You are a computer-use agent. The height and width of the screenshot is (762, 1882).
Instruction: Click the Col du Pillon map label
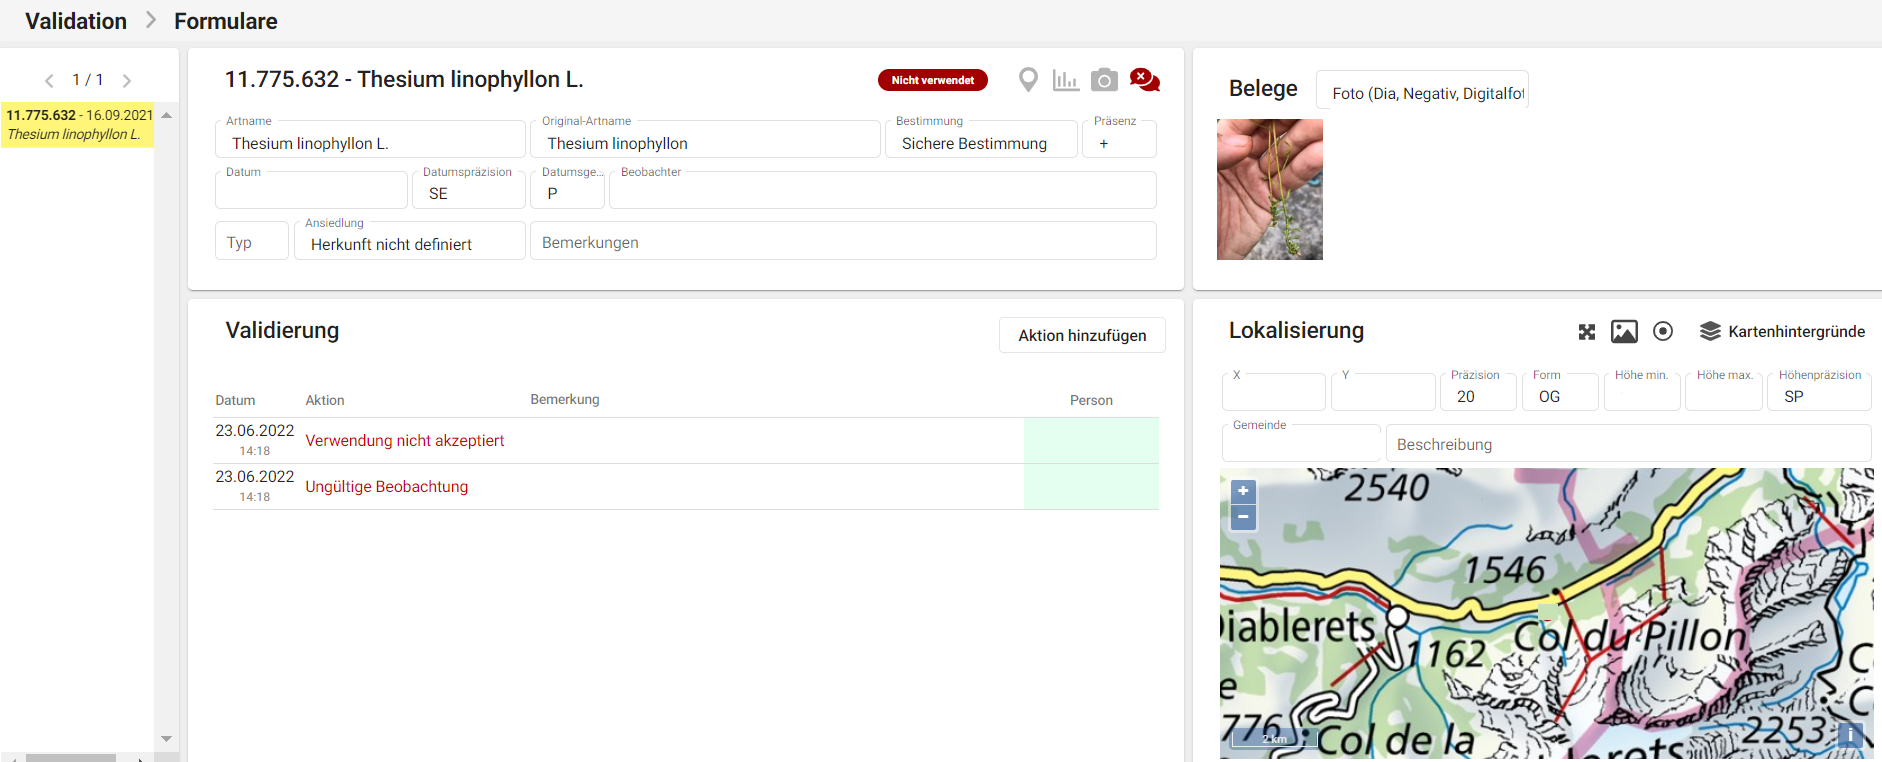(1630, 637)
